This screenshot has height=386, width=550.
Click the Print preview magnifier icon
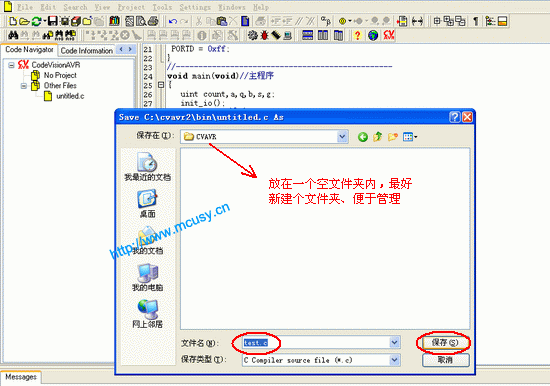point(141,21)
